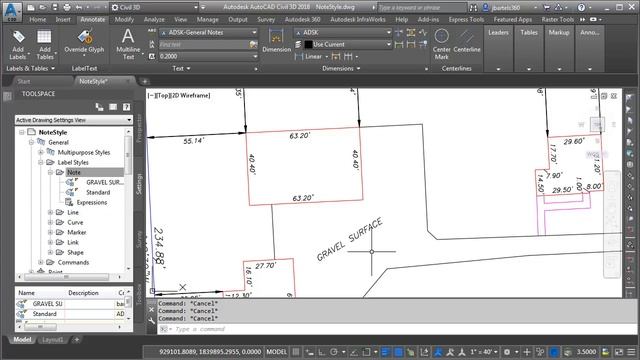
Task: Toggle polar tracking in status bar
Action: 334,352
